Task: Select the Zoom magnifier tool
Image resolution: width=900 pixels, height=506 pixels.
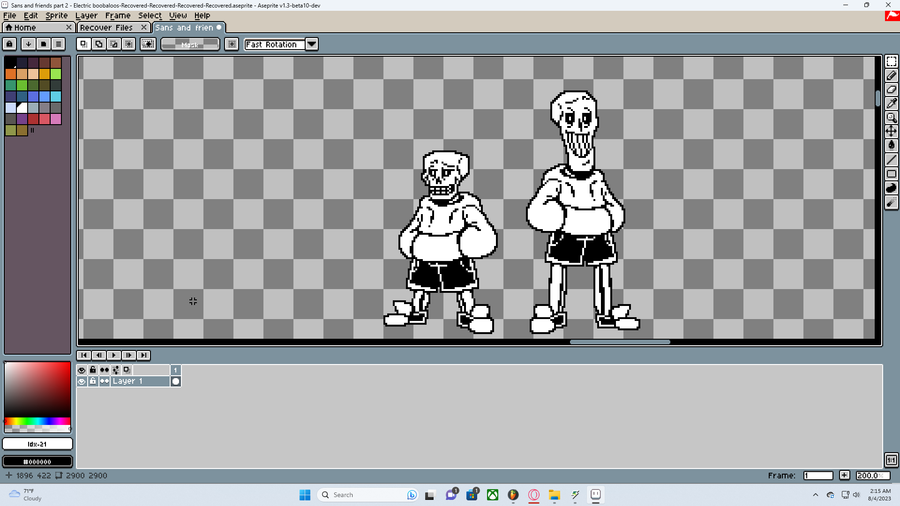Action: 891,118
